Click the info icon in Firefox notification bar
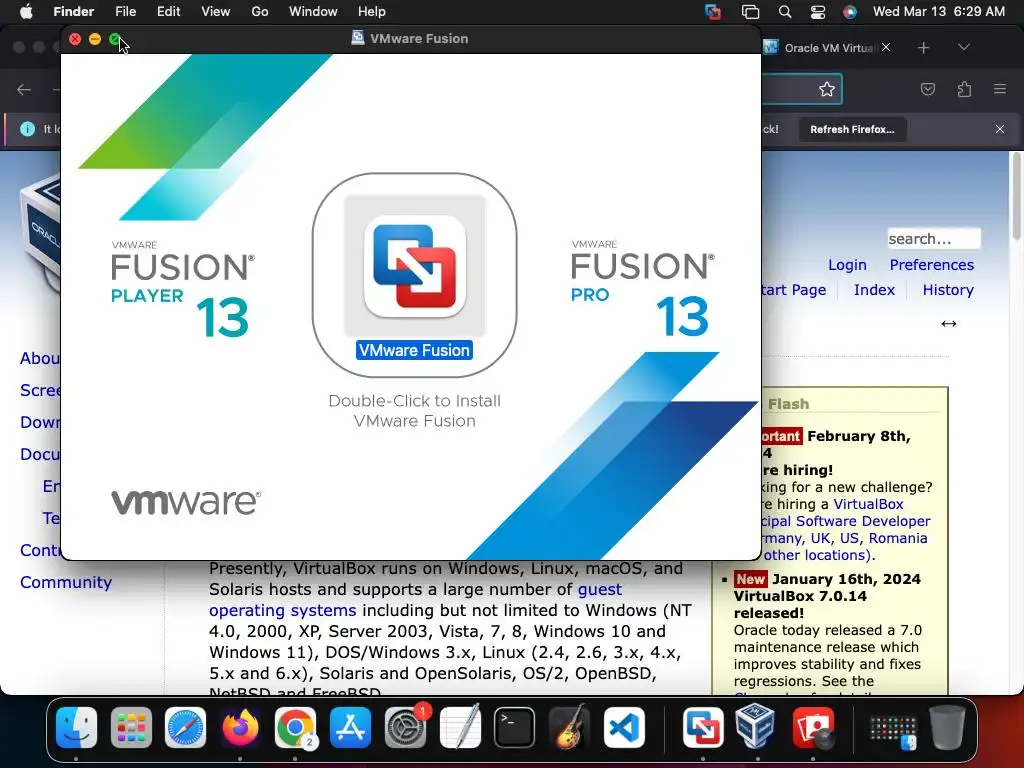The width and height of the screenshot is (1024, 768). point(27,129)
